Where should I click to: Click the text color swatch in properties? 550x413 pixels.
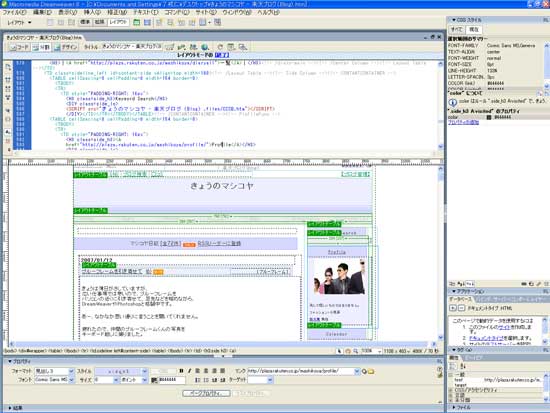[x=154, y=380]
